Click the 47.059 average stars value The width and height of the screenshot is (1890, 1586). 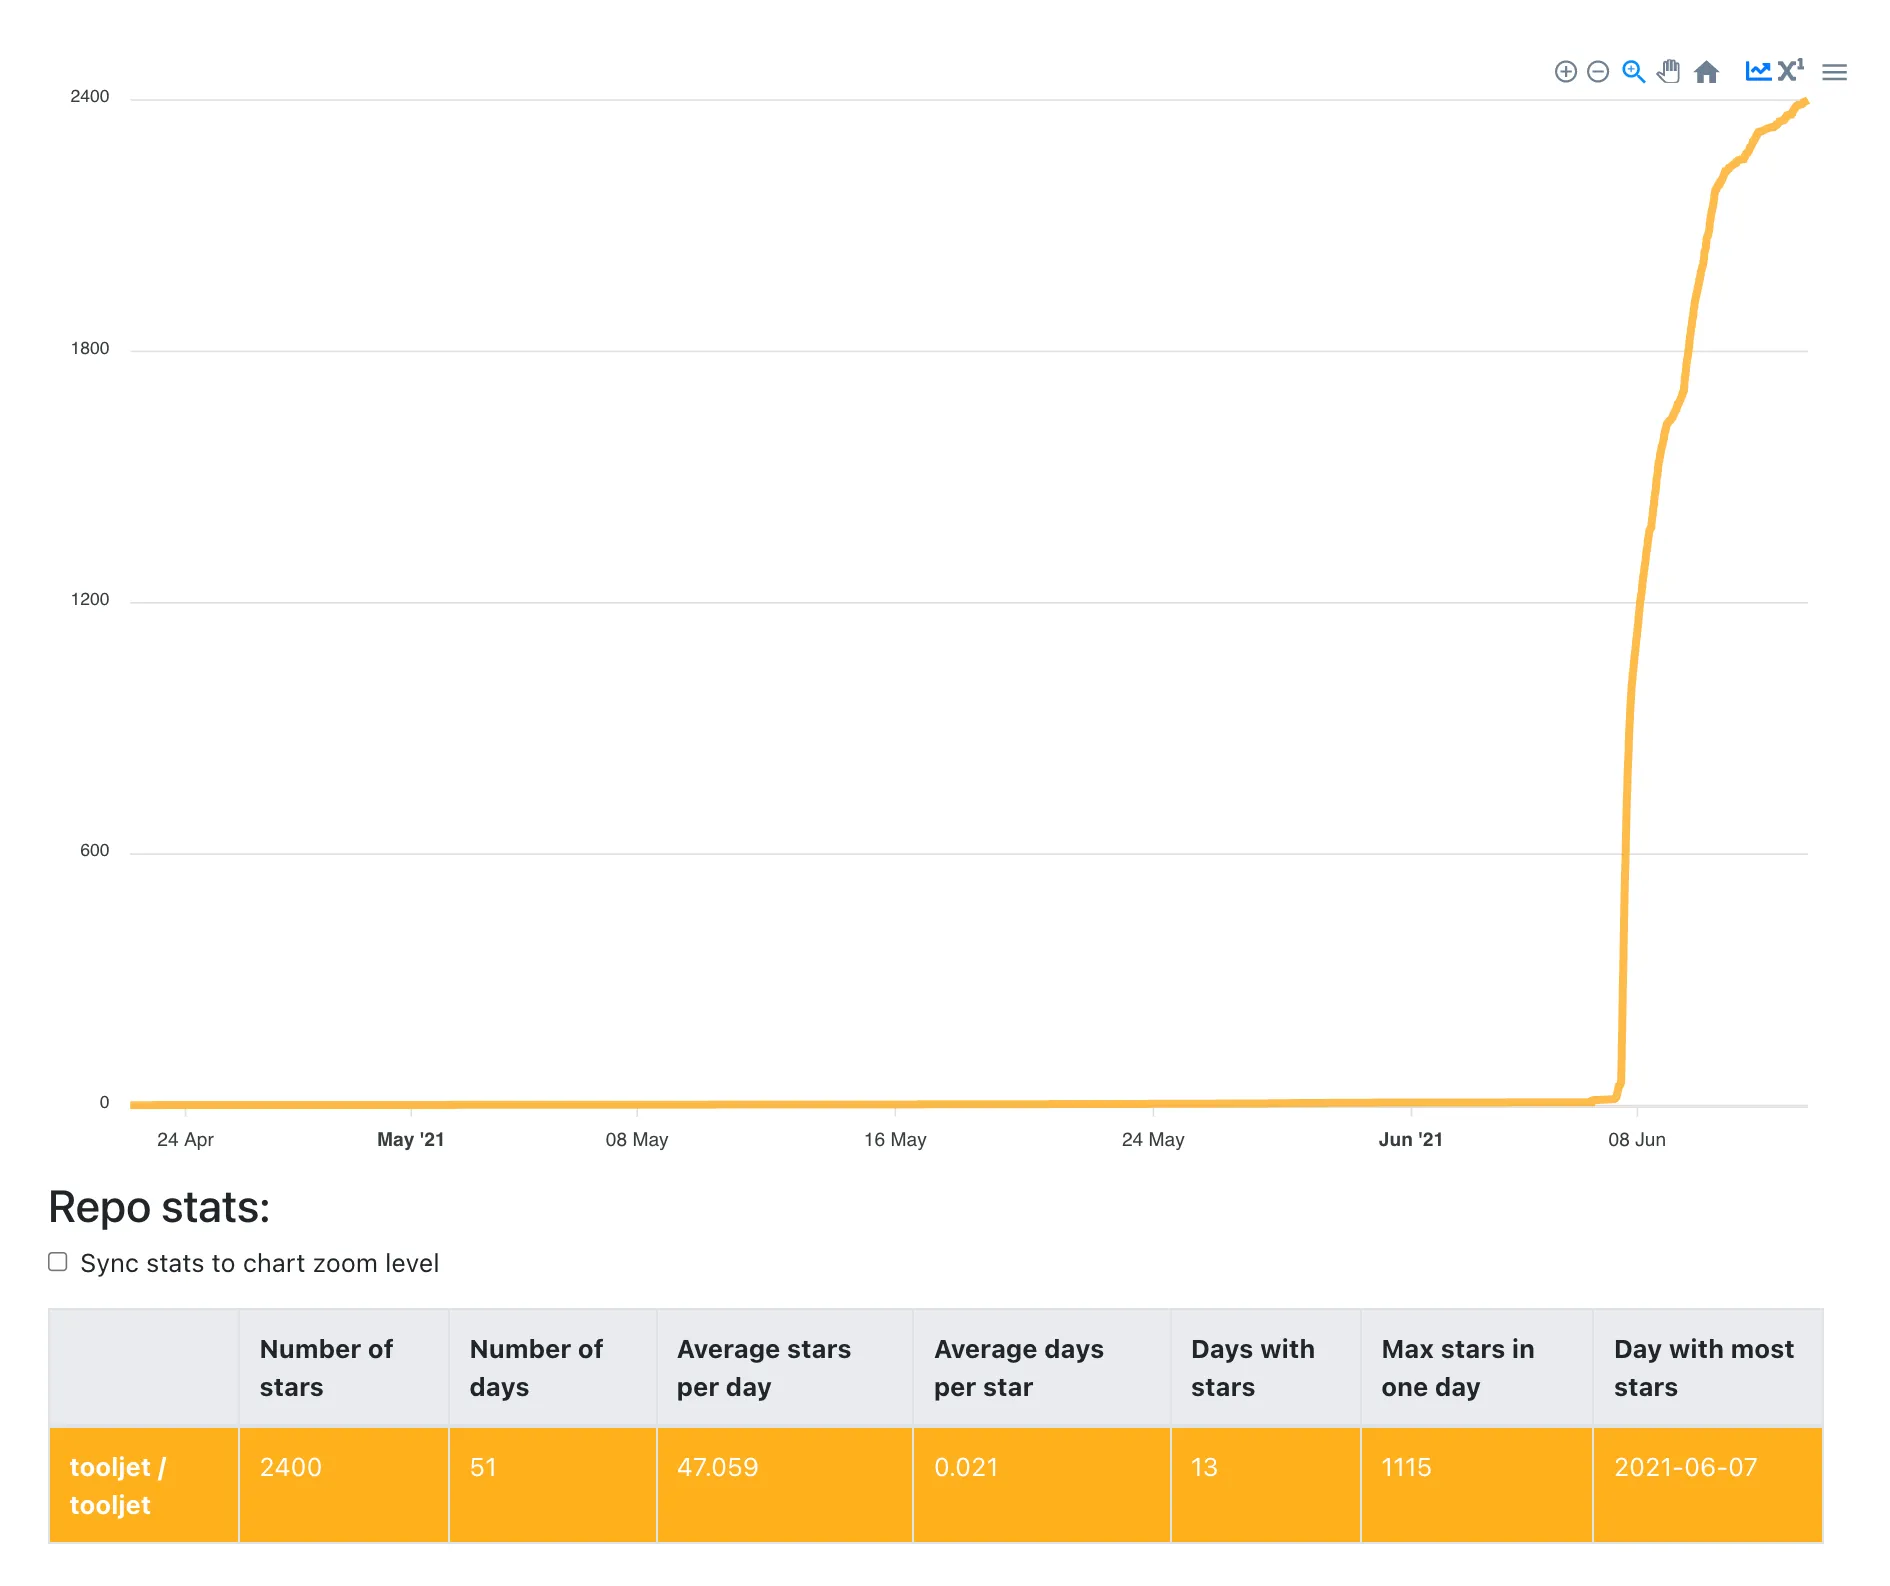coord(718,1467)
